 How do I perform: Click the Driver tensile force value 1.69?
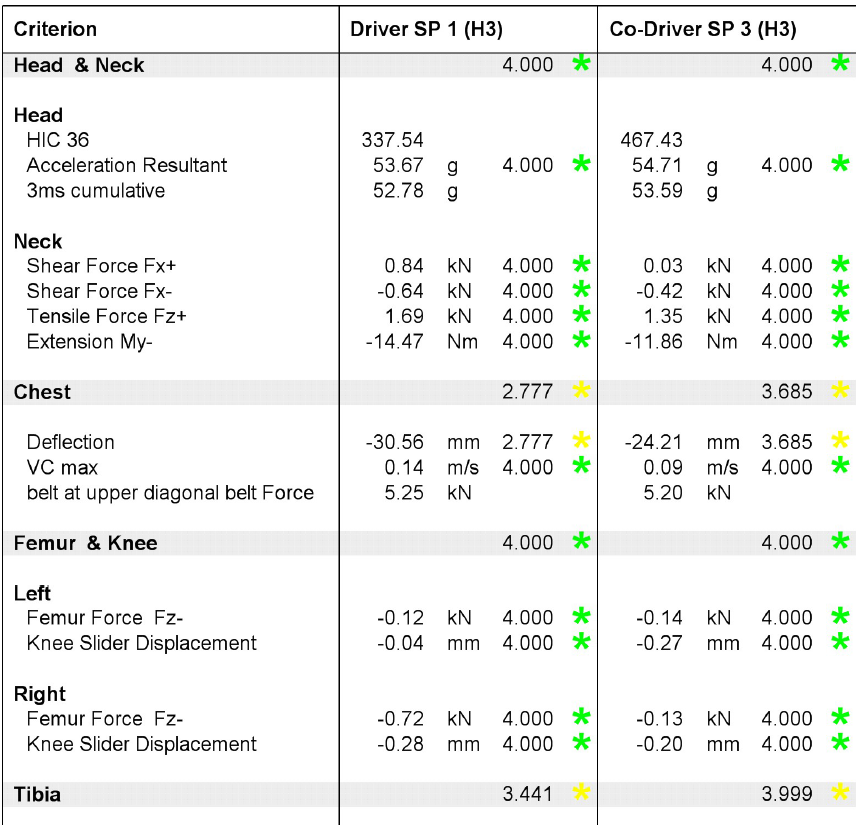(x=404, y=316)
